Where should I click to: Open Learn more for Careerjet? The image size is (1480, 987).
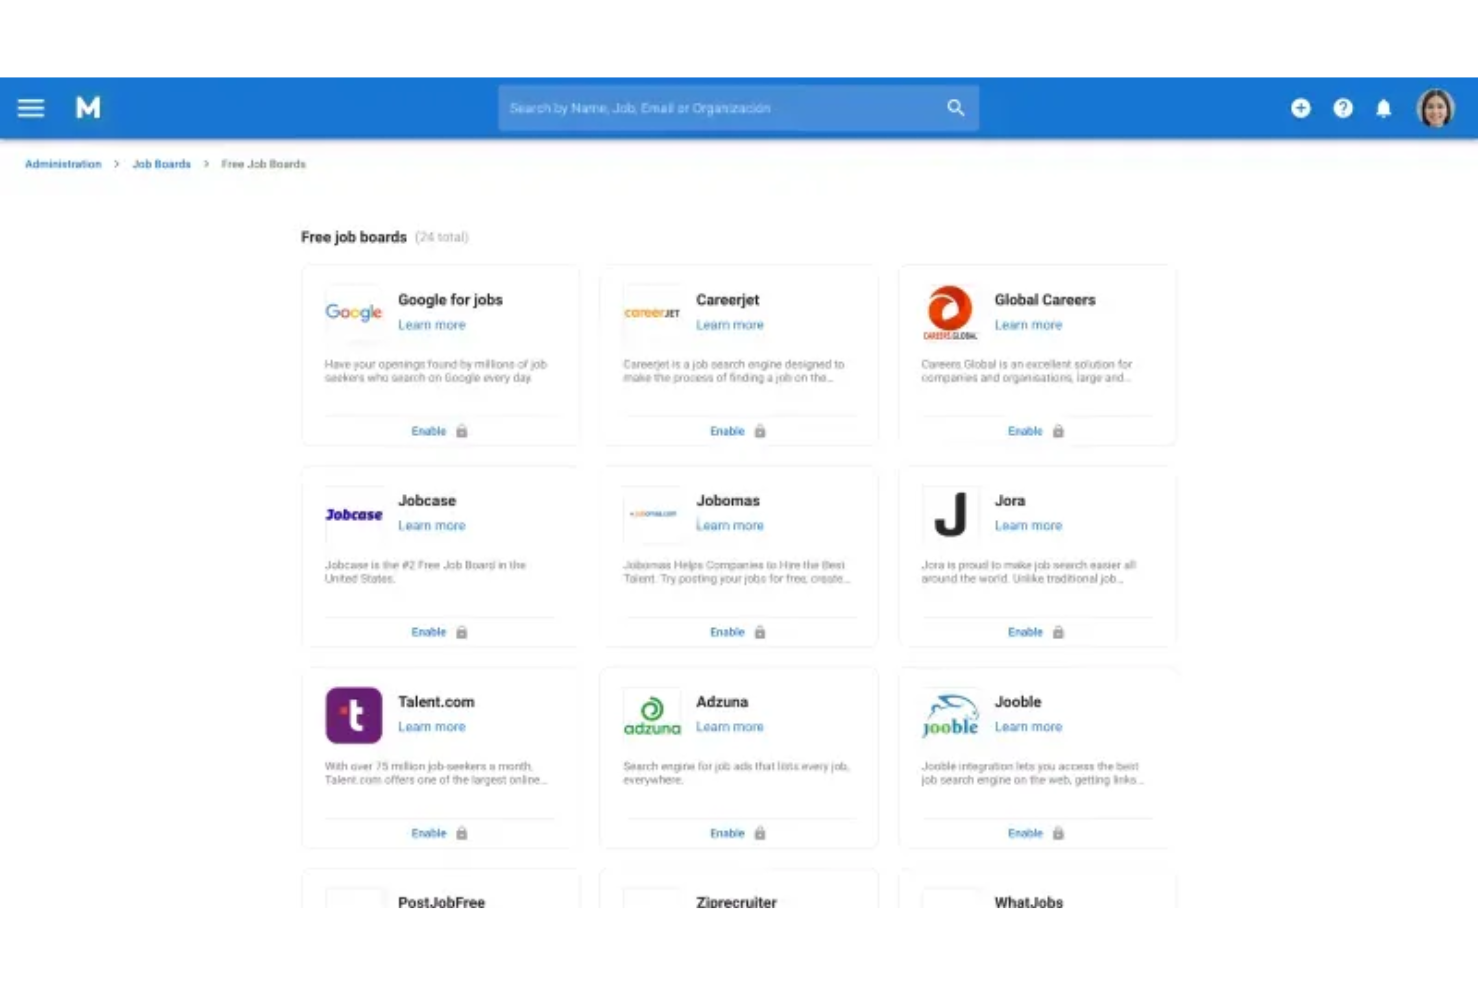[x=729, y=325]
